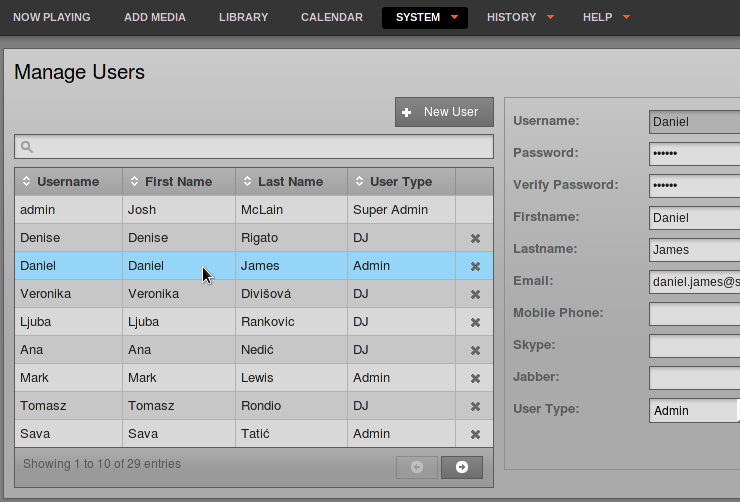This screenshot has height=502, width=740.
Task: Delete user Denise with the X icon
Action: 475,238
